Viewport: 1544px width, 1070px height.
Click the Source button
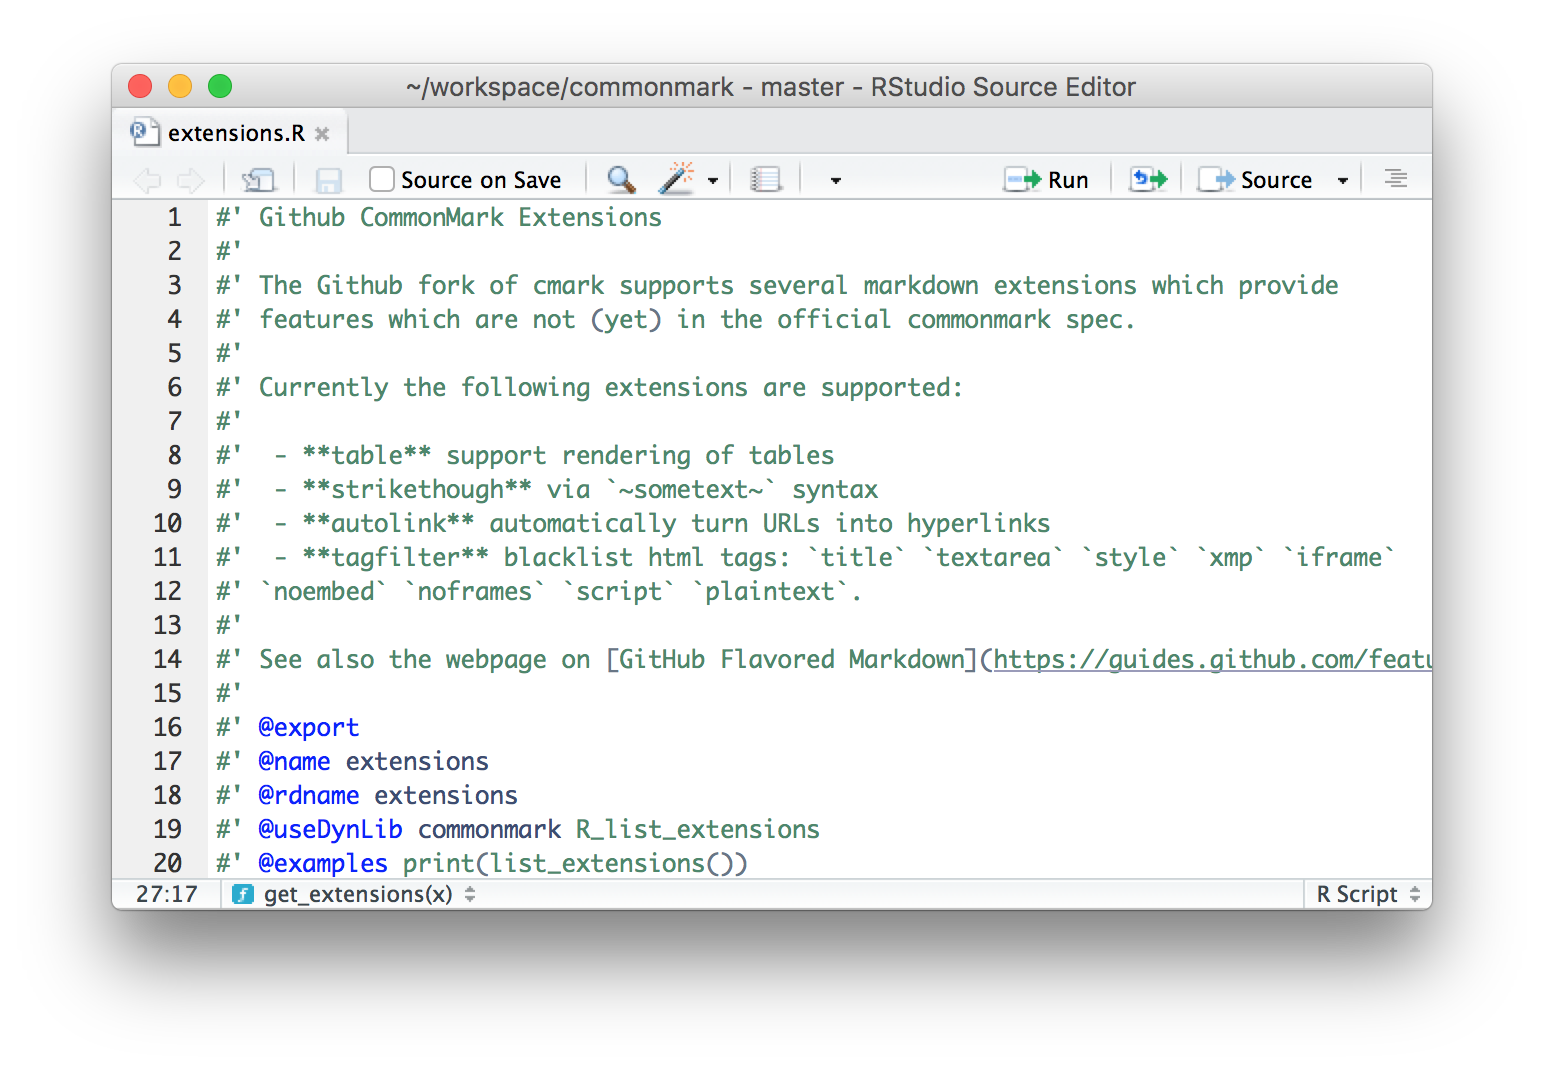pos(1257,180)
